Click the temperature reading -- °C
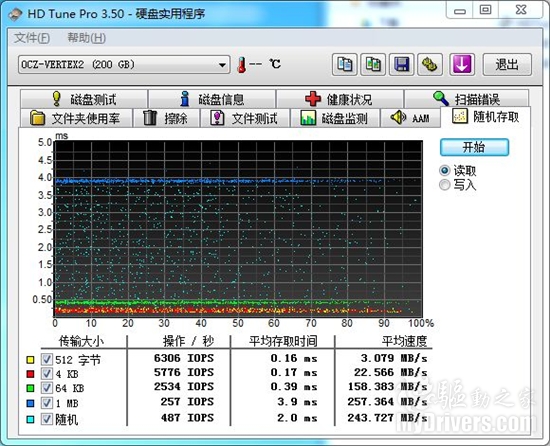This screenshot has width=550, height=446. point(265,64)
